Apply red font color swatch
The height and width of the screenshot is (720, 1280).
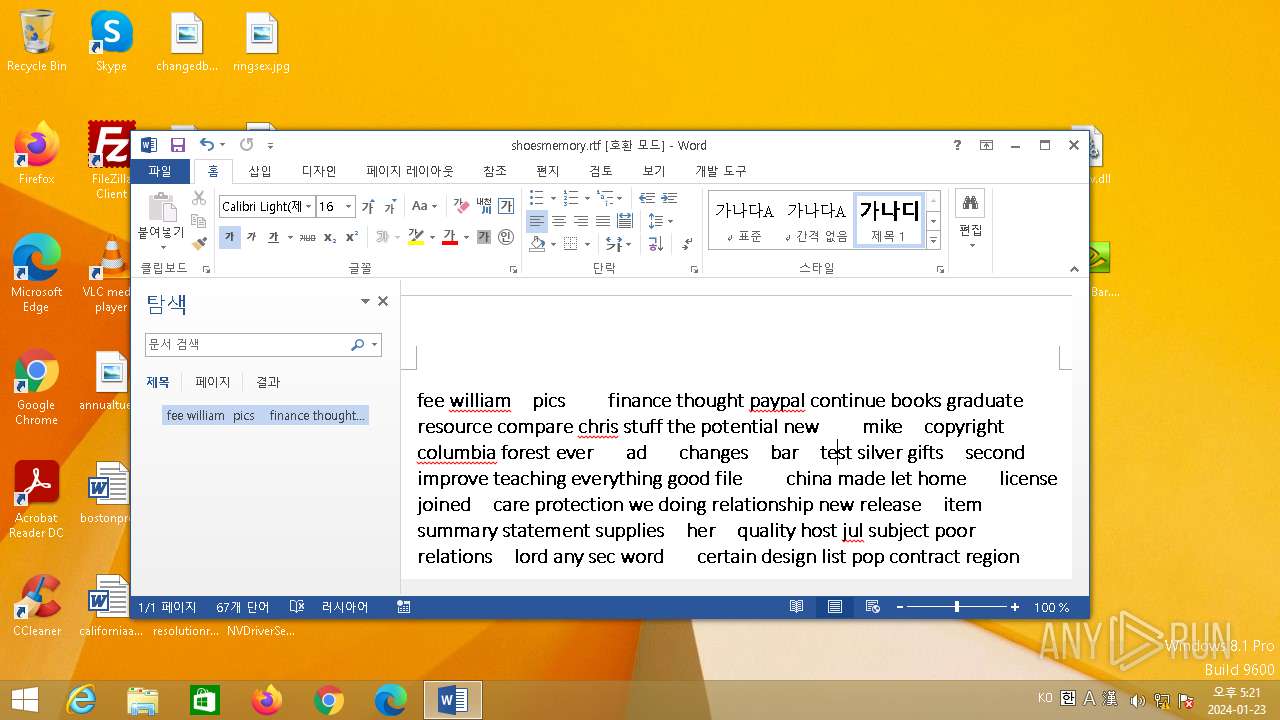pyautogui.click(x=450, y=237)
